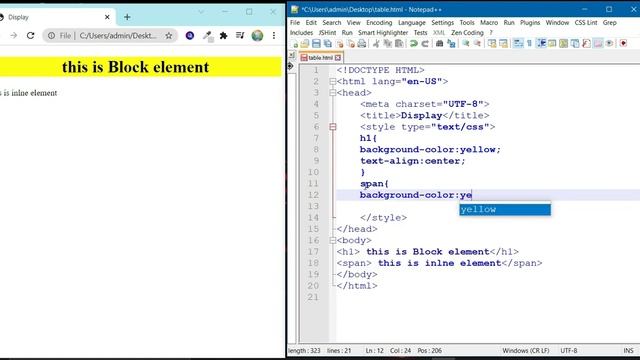This screenshot has height=360, width=640.
Task: Click the color picker eyedropper extension icon
Action: pyautogui.click(x=208, y=36)
